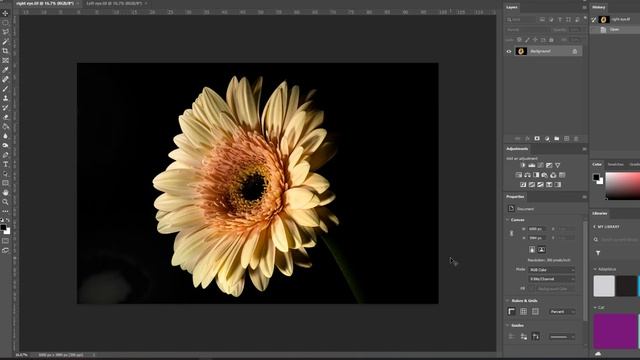Open the Layers panel flyout menu

coord(584,7)
